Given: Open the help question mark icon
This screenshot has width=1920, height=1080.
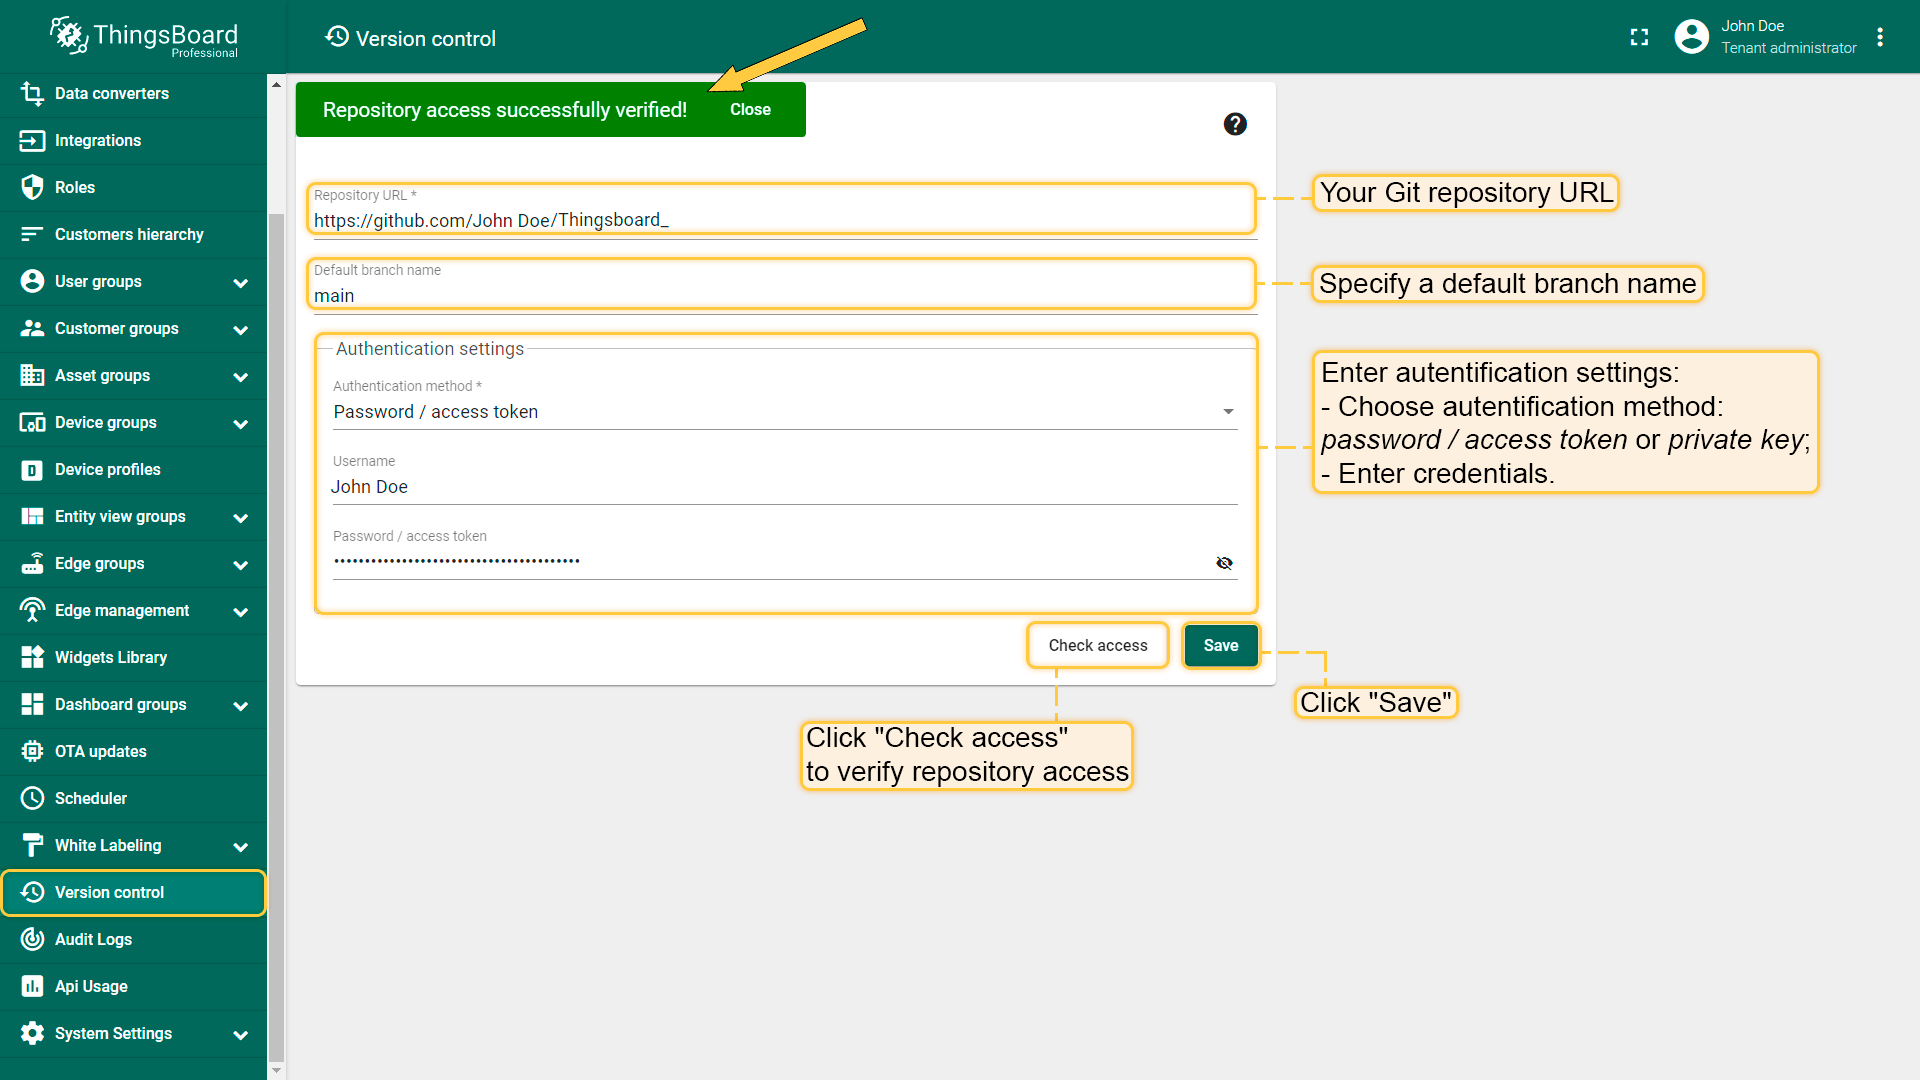Looking at the screenshot, I should pyautogui.click(x=1235, y=124).
